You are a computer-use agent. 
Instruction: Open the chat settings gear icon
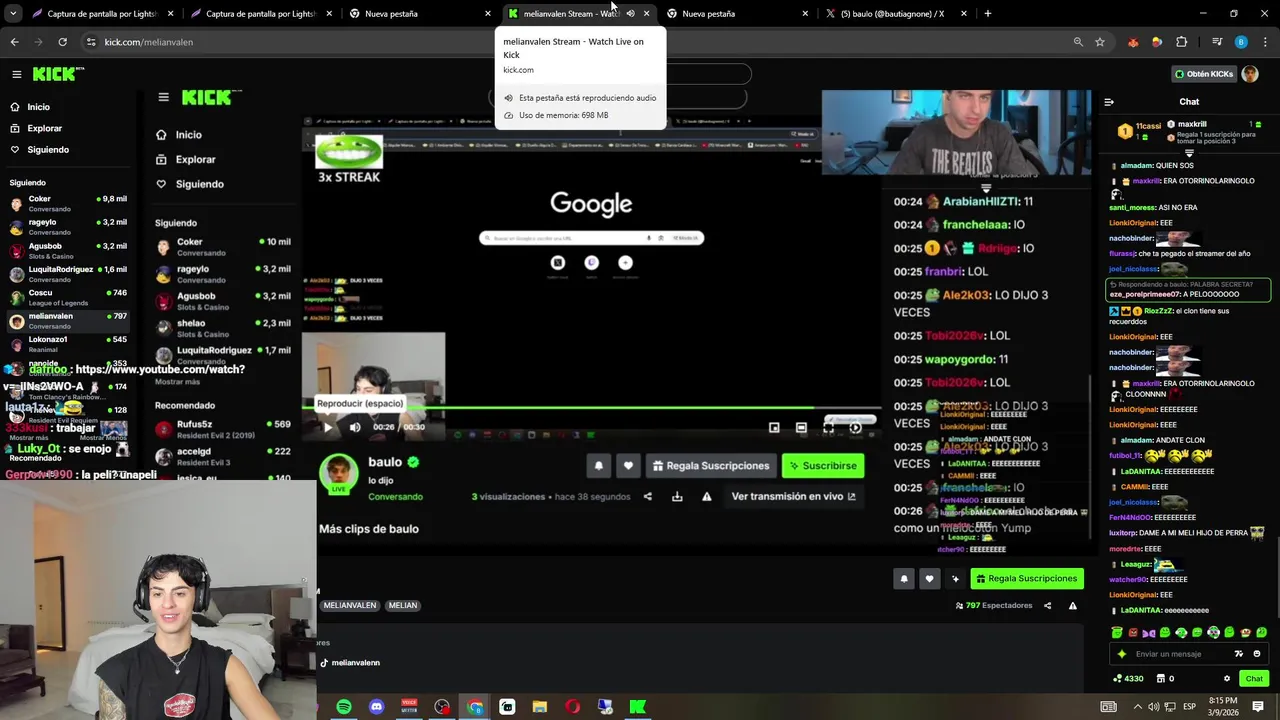tap(1227, 678)
